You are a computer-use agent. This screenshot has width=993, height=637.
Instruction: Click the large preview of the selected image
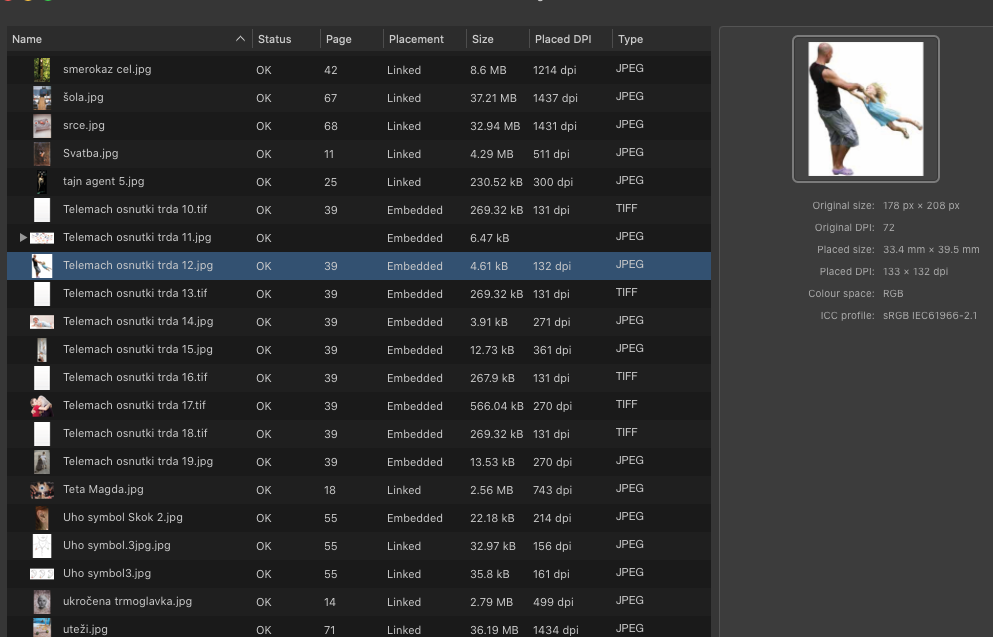coord(866,109)
